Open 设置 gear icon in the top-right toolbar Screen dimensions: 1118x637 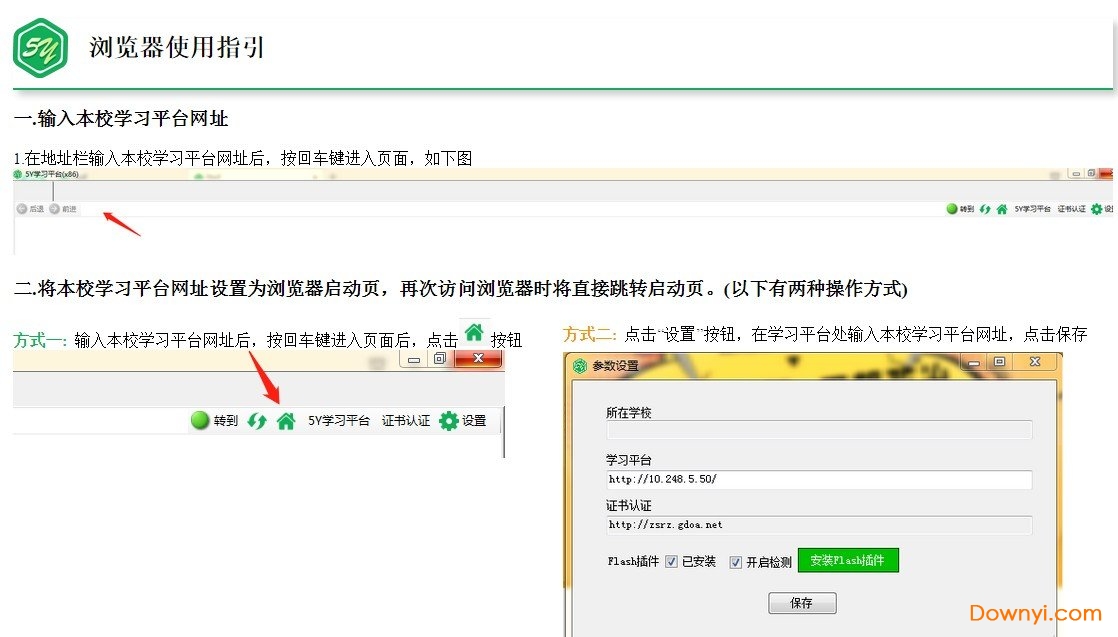(x=1097, y=208)
